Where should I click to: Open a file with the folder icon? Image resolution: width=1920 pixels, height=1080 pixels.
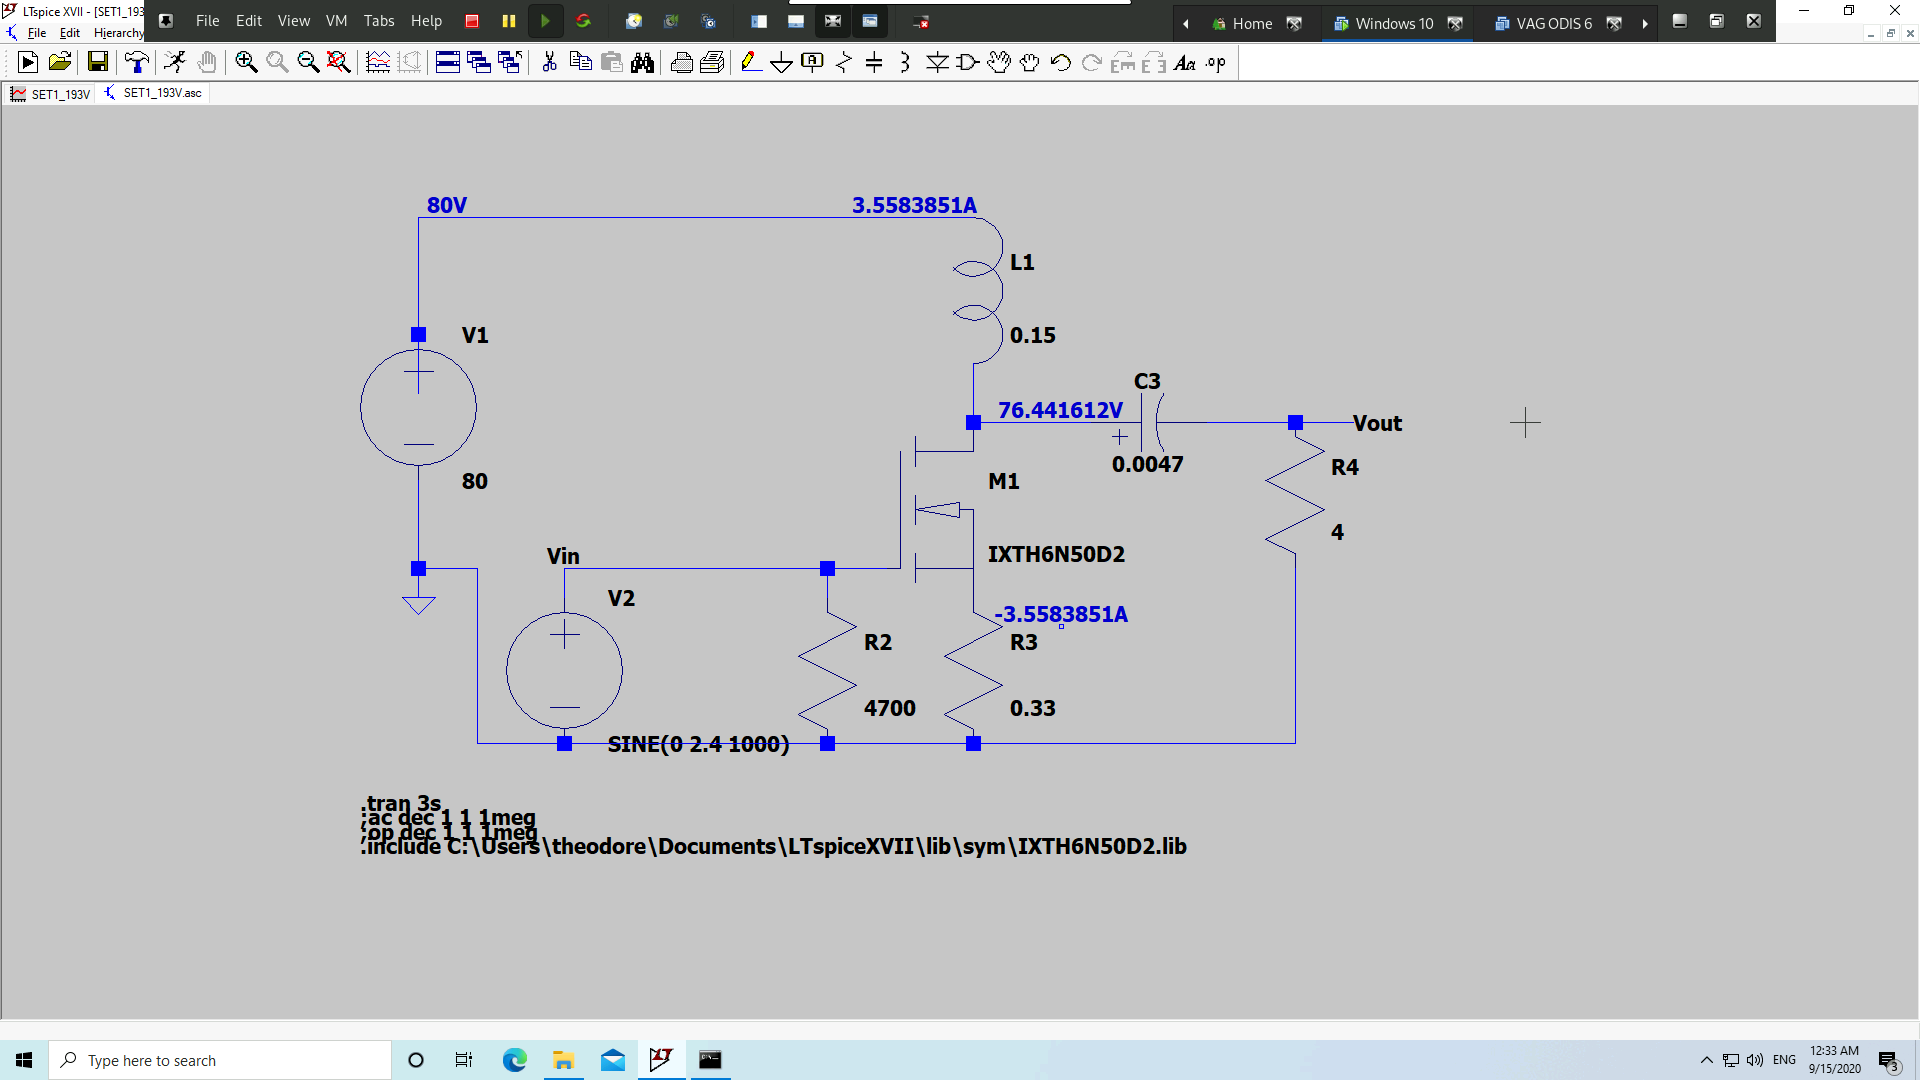[60, 63]
